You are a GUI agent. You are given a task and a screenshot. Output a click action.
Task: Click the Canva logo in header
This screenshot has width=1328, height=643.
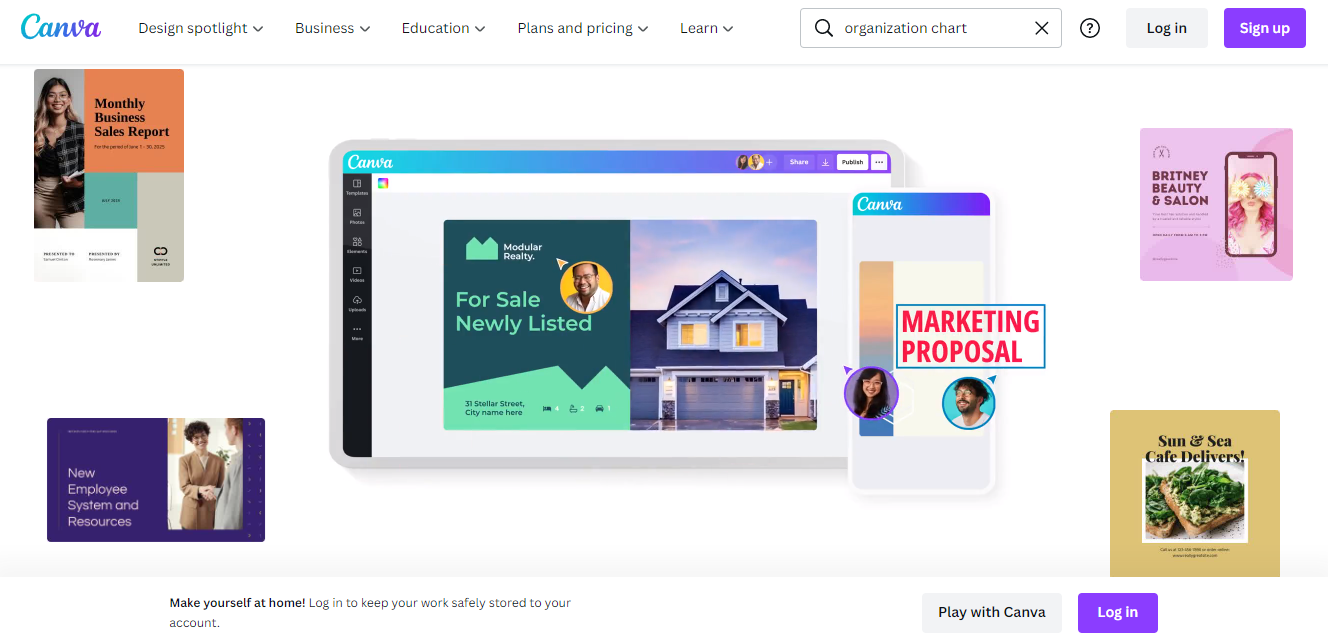pyautogui.click(x=61, y=27)
